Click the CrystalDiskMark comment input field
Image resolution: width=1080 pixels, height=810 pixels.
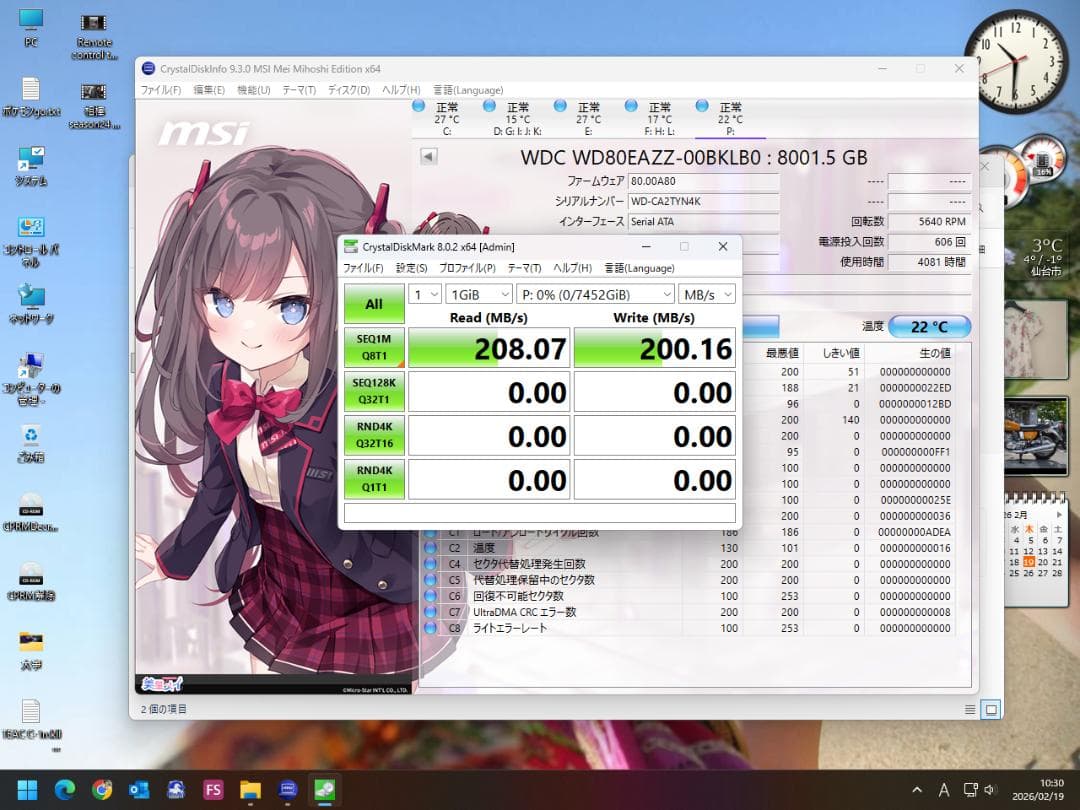coord(539,513)
